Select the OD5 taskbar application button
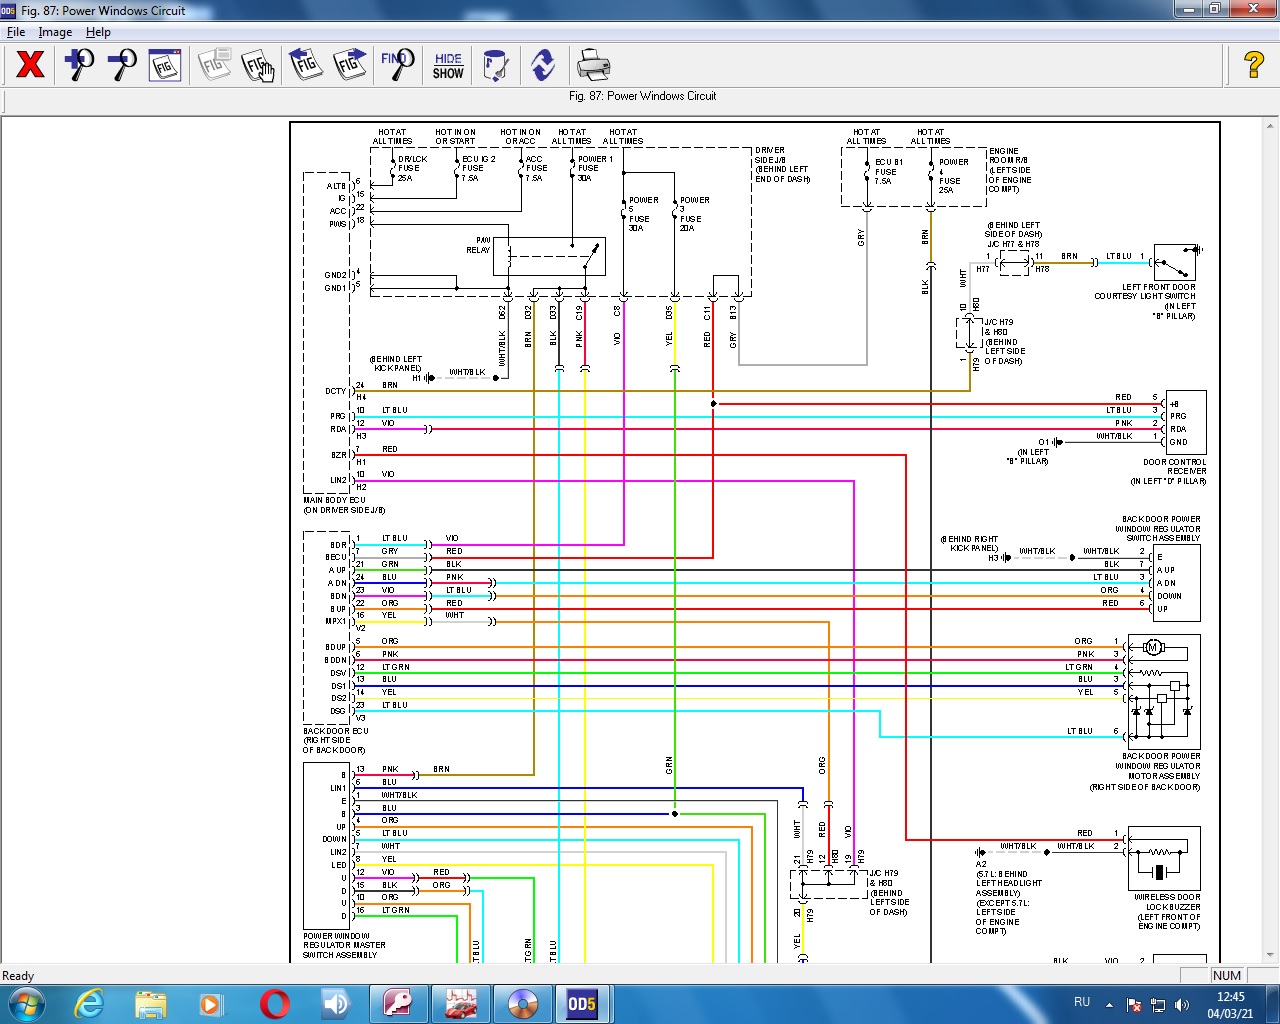This screenshot has width=1280, height=1024. [582, 1004]
